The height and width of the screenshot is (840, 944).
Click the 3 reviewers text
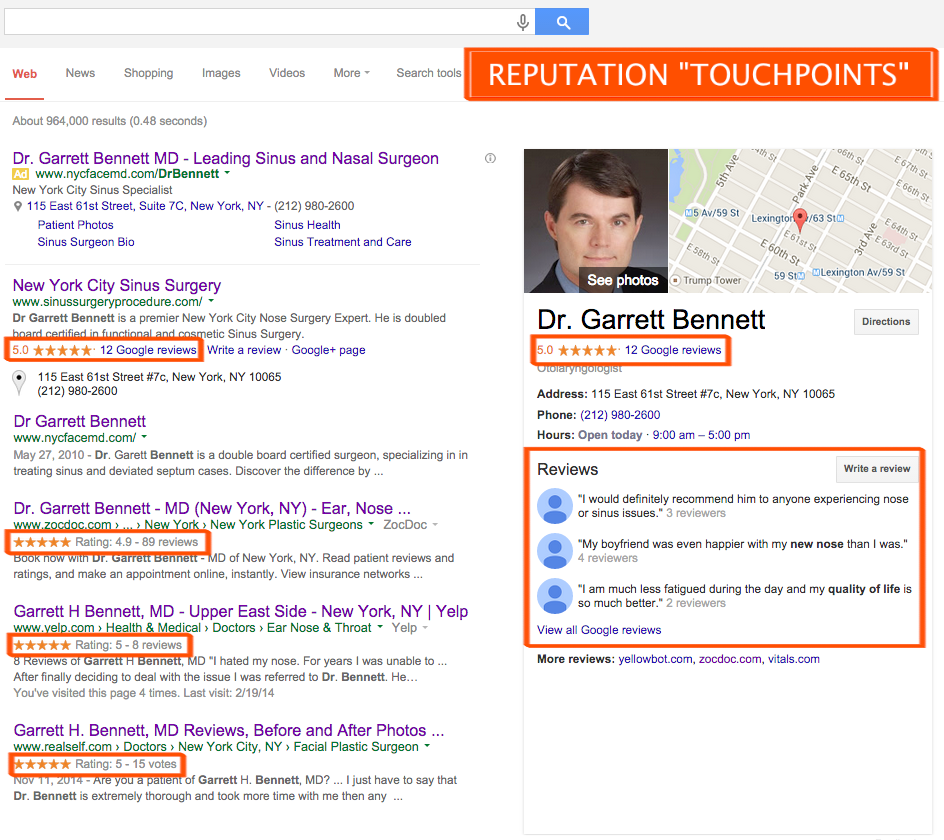pyautogui.click(x=696, y=513)
